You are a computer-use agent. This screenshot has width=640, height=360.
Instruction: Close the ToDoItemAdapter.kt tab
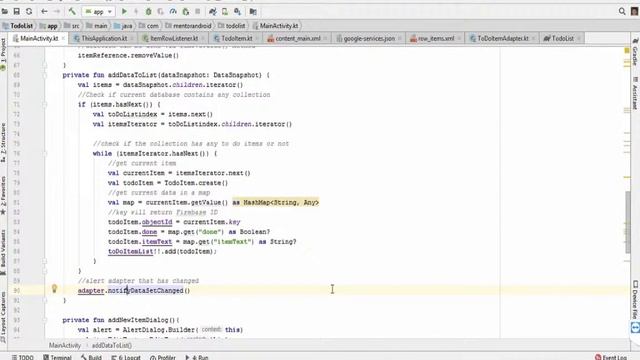click(533, 38)
